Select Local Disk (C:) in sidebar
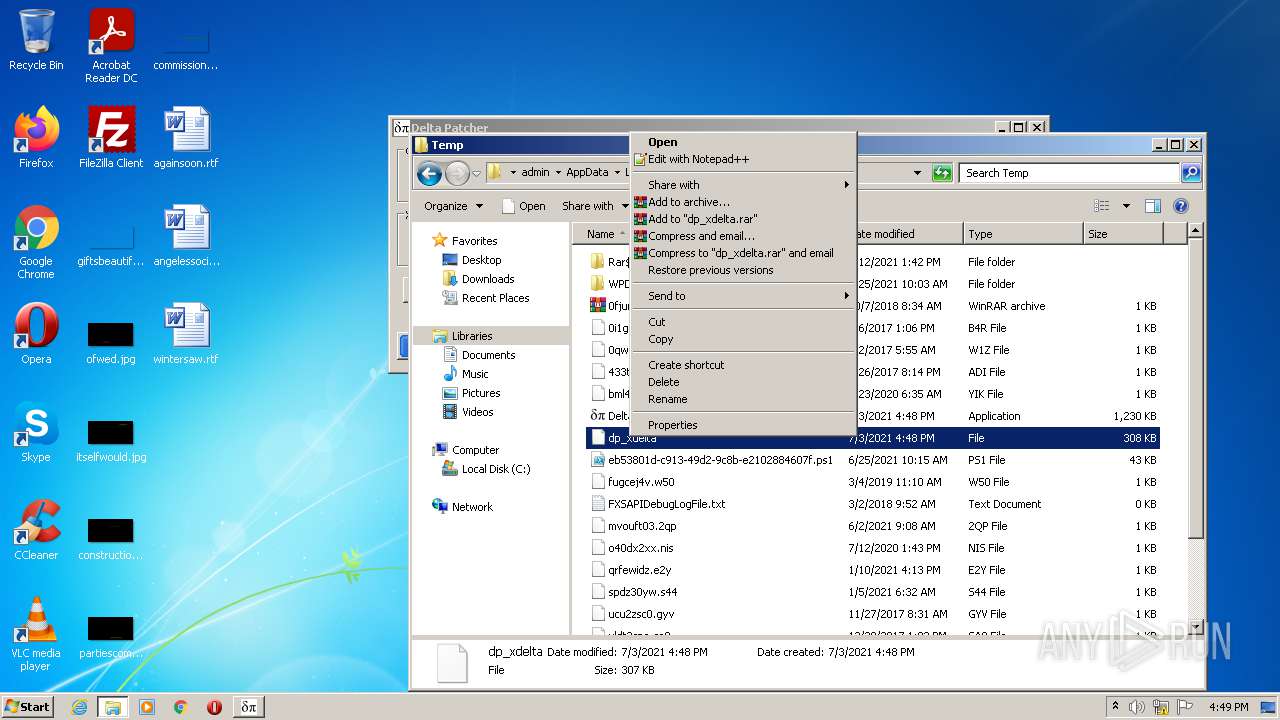Viewport: 1280px width, 720px height. click(x=496, y=469)
